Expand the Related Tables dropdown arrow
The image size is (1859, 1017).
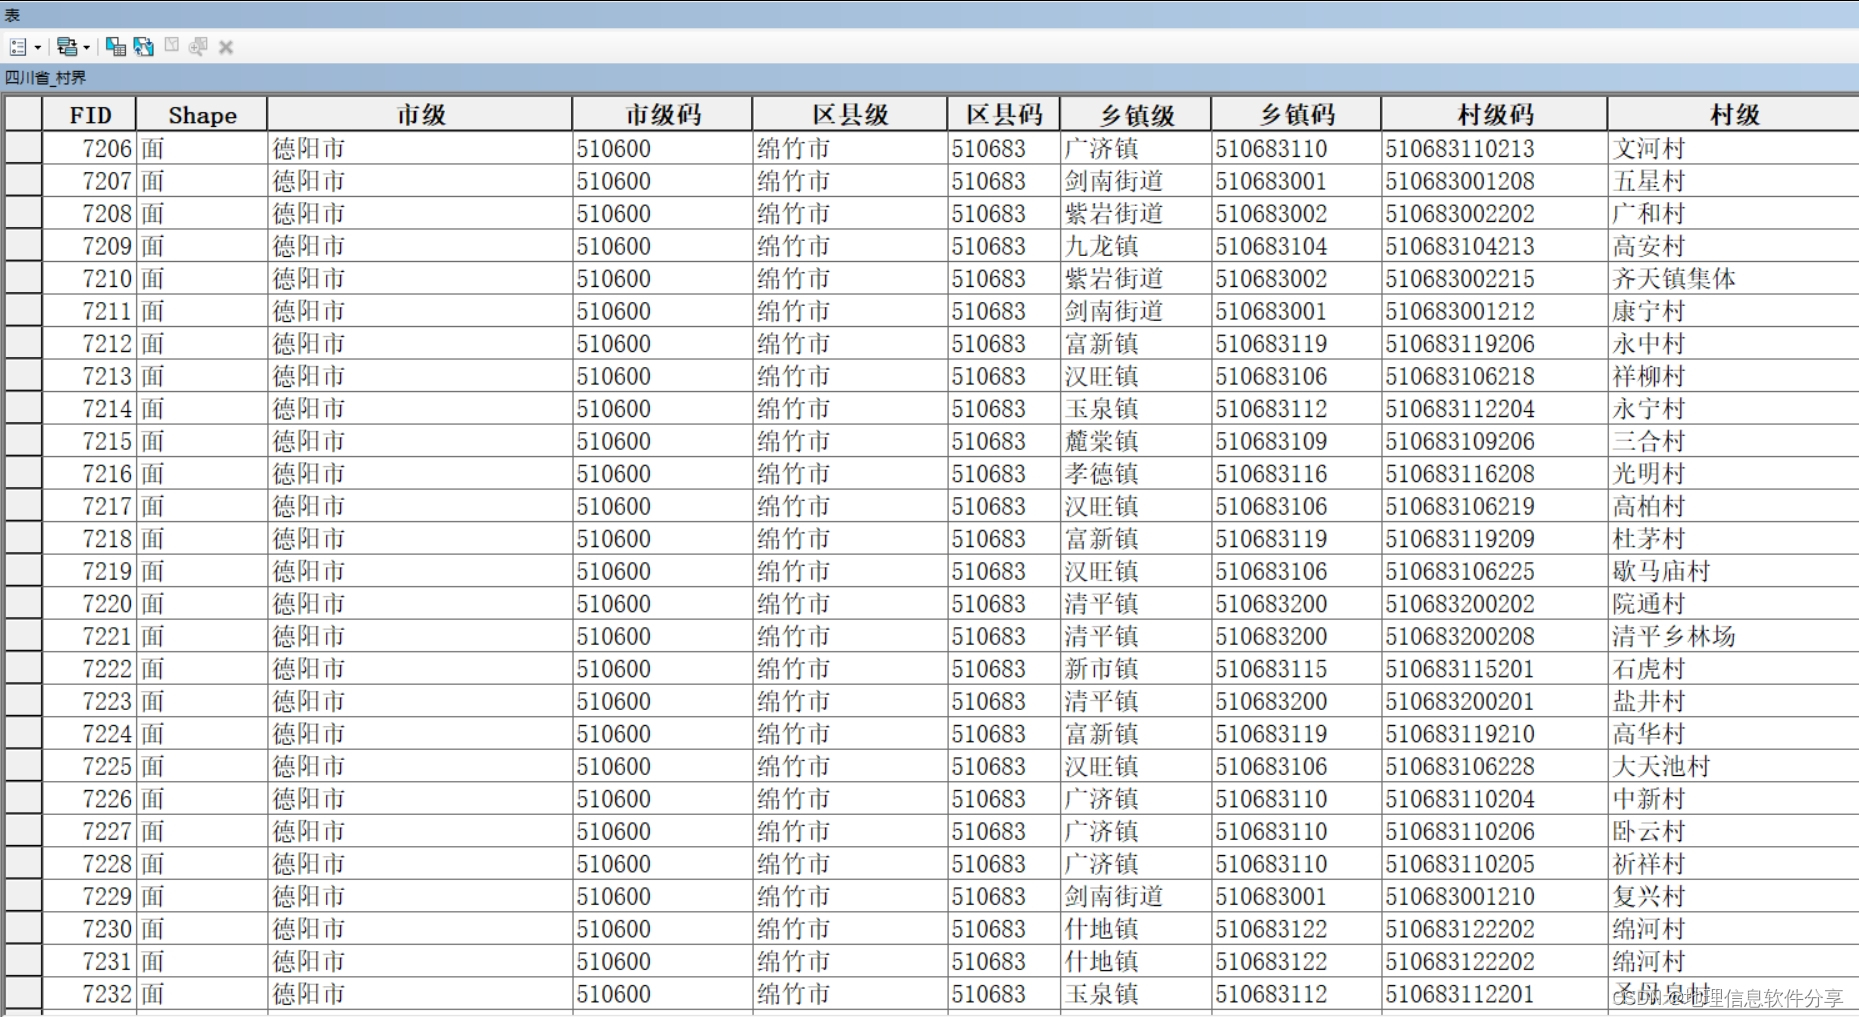(x=87, y=47)
